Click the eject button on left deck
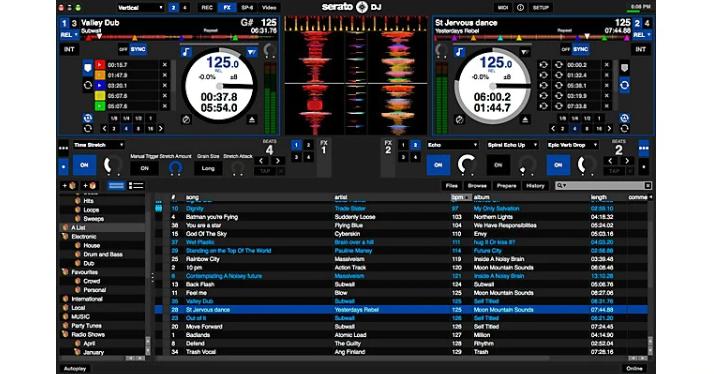The height and width of the screenshot is (374, 714). click(252, 120)
